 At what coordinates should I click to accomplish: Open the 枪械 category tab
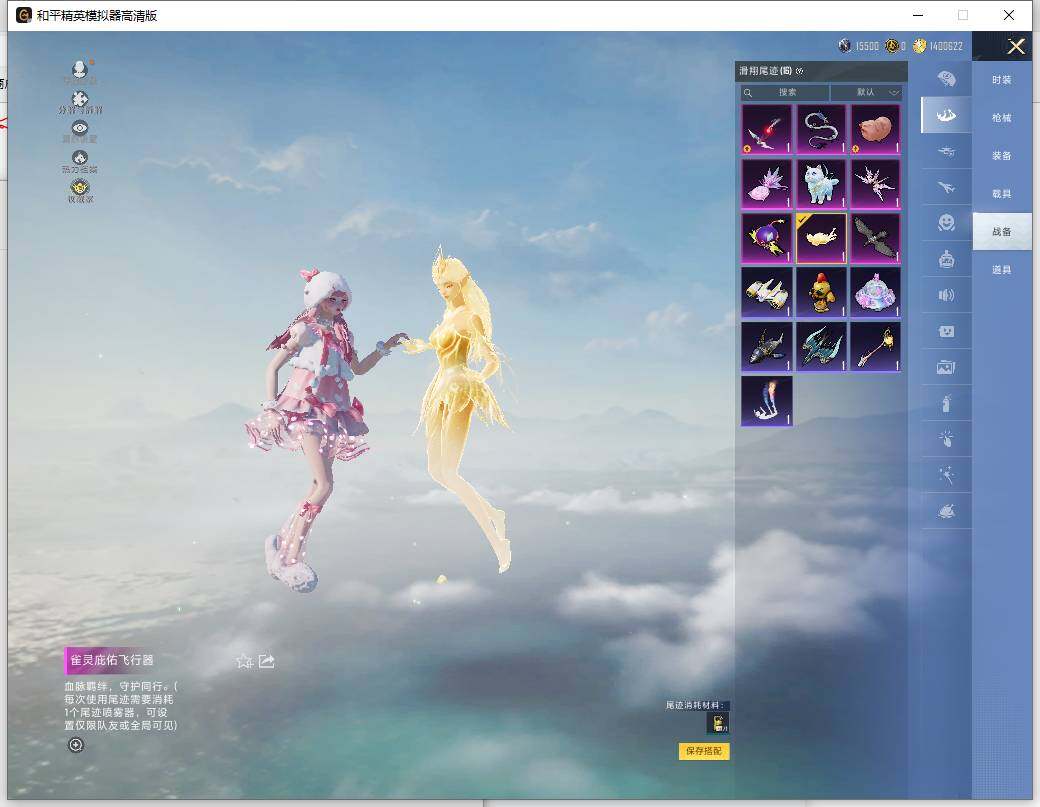coord(1002,117)
